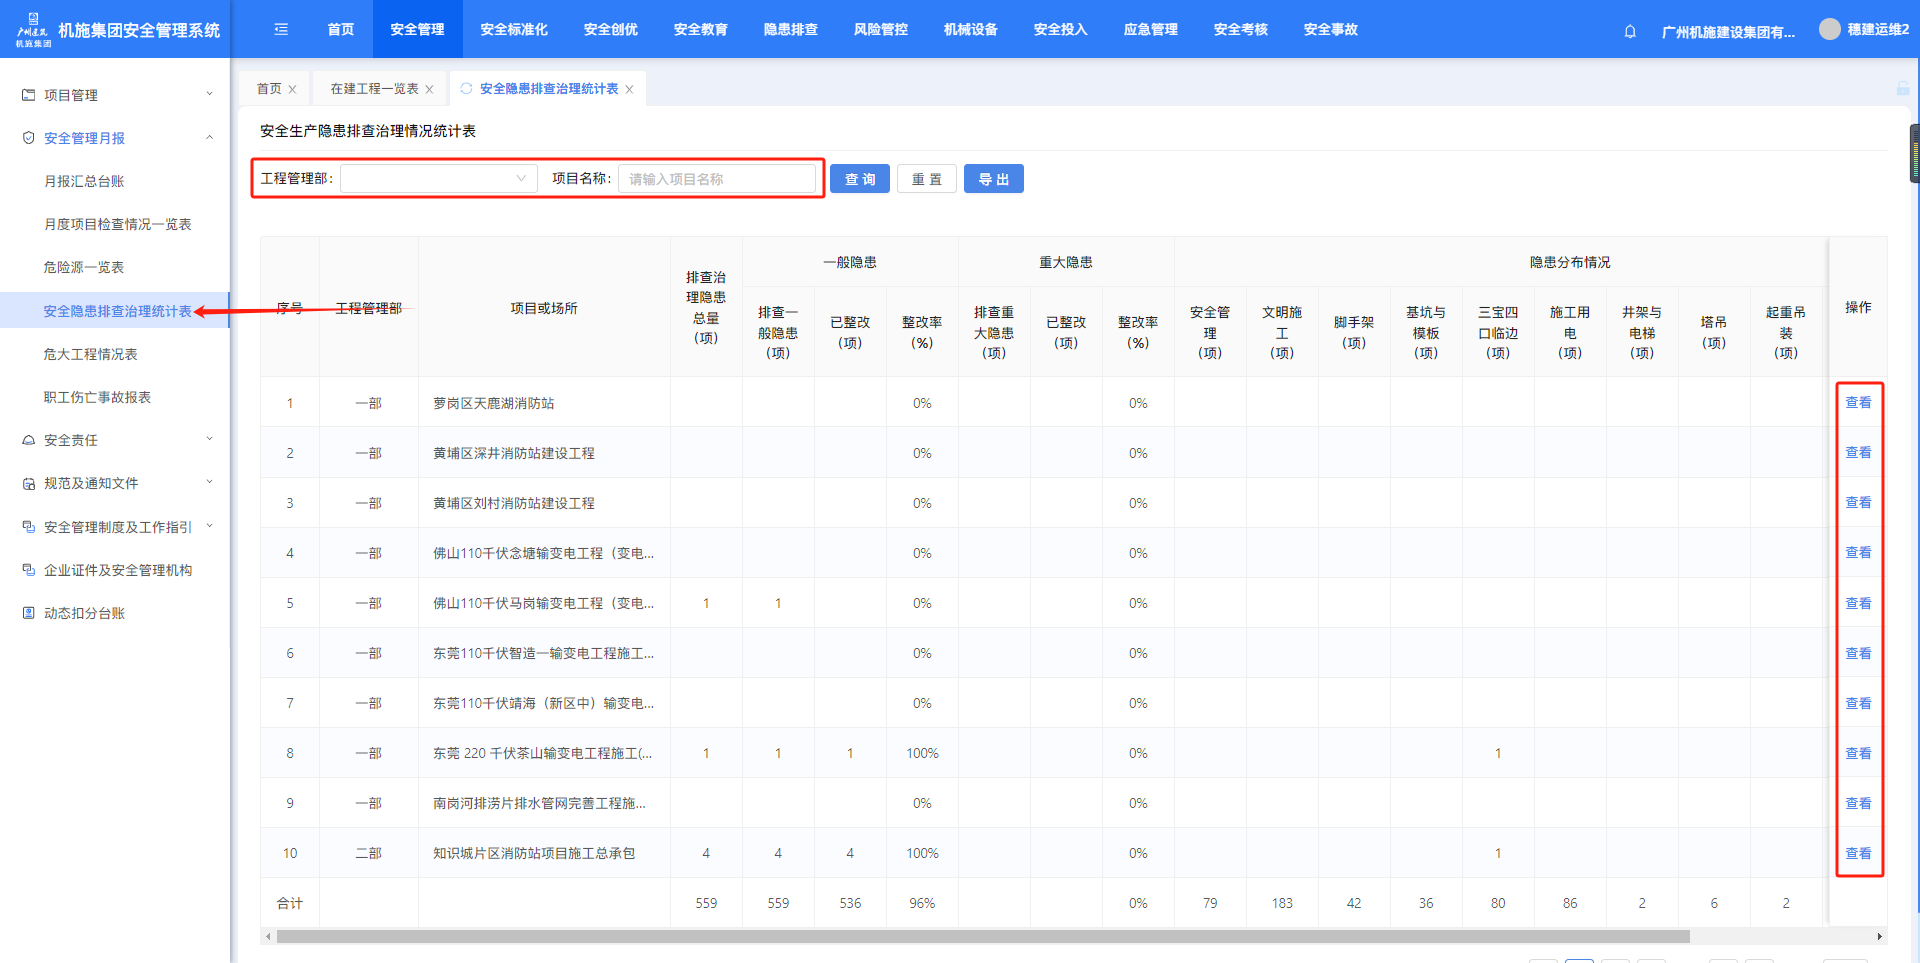Screen dimensions: 1920x963
Task: Collapse the sidebar using the hamburger icon
Action: point(281,30)
